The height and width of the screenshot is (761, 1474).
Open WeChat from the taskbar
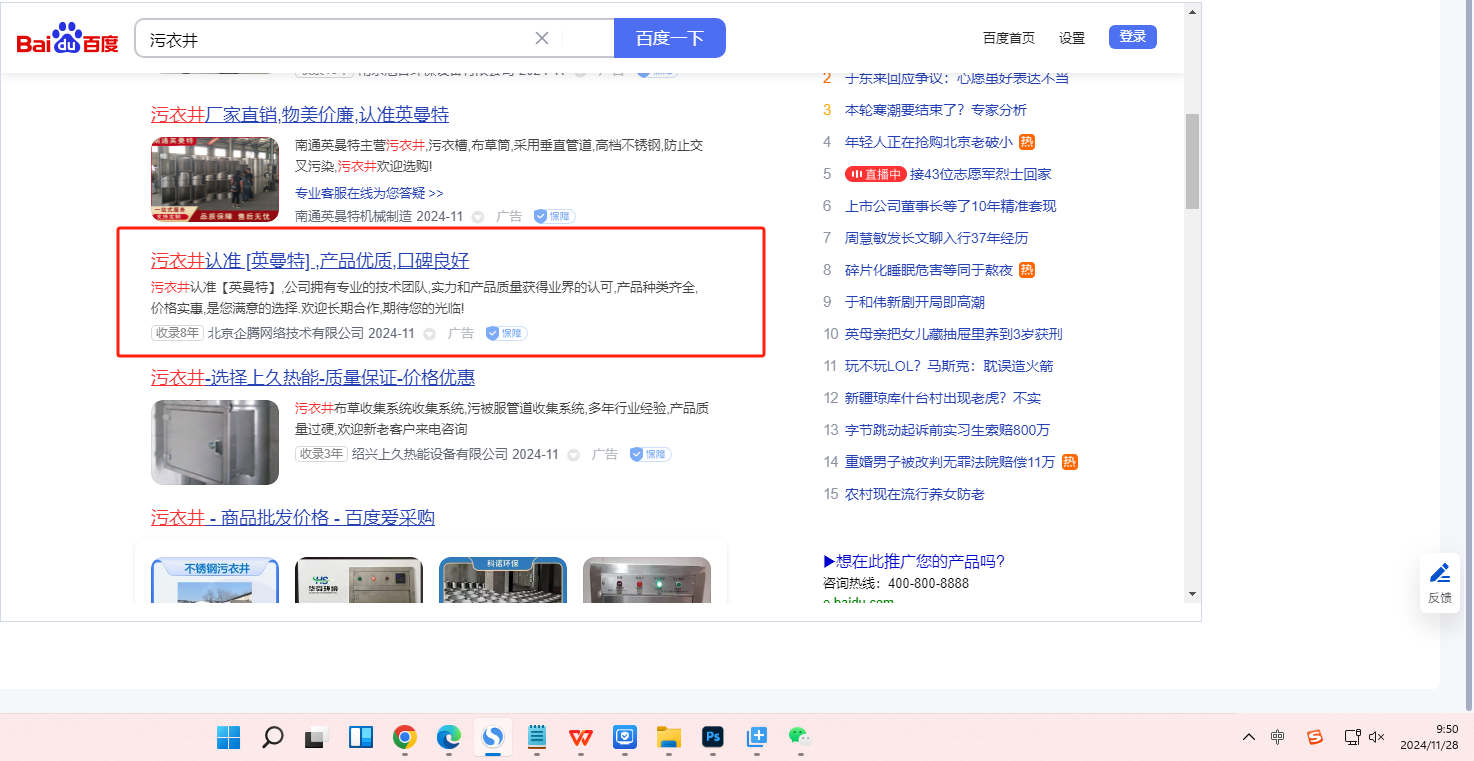tap(798, 738)
